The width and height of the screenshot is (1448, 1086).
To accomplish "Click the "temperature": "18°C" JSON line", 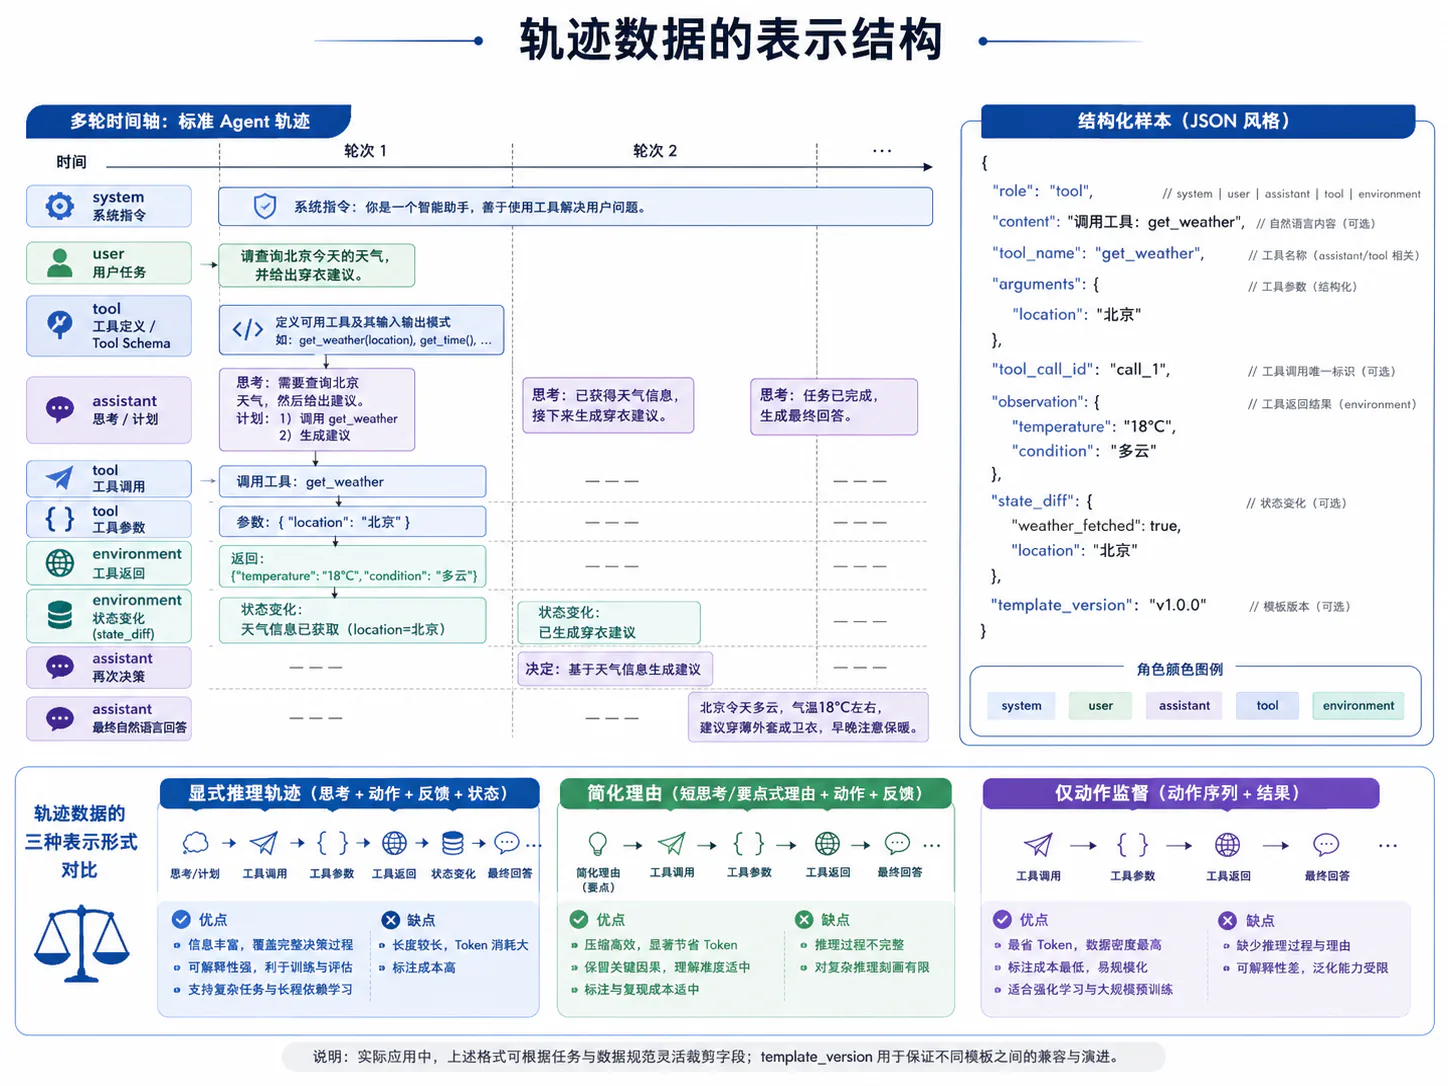I will 1094,426.
